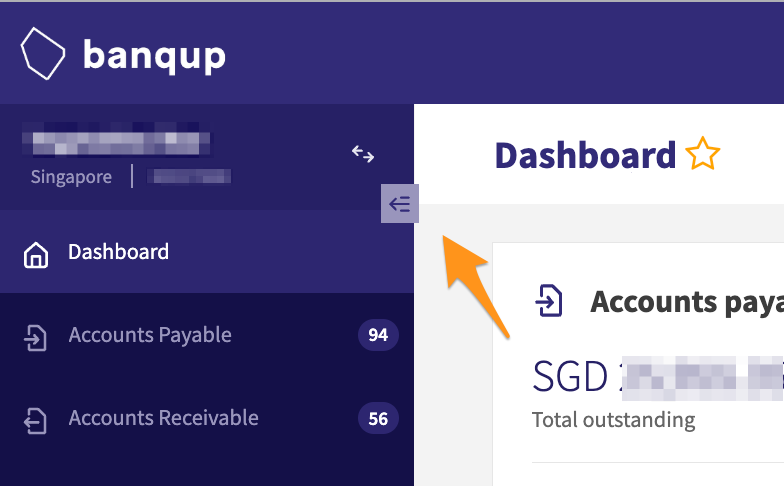
Task: Toggle the Dashboard favorite star
Action: (702, 154)
